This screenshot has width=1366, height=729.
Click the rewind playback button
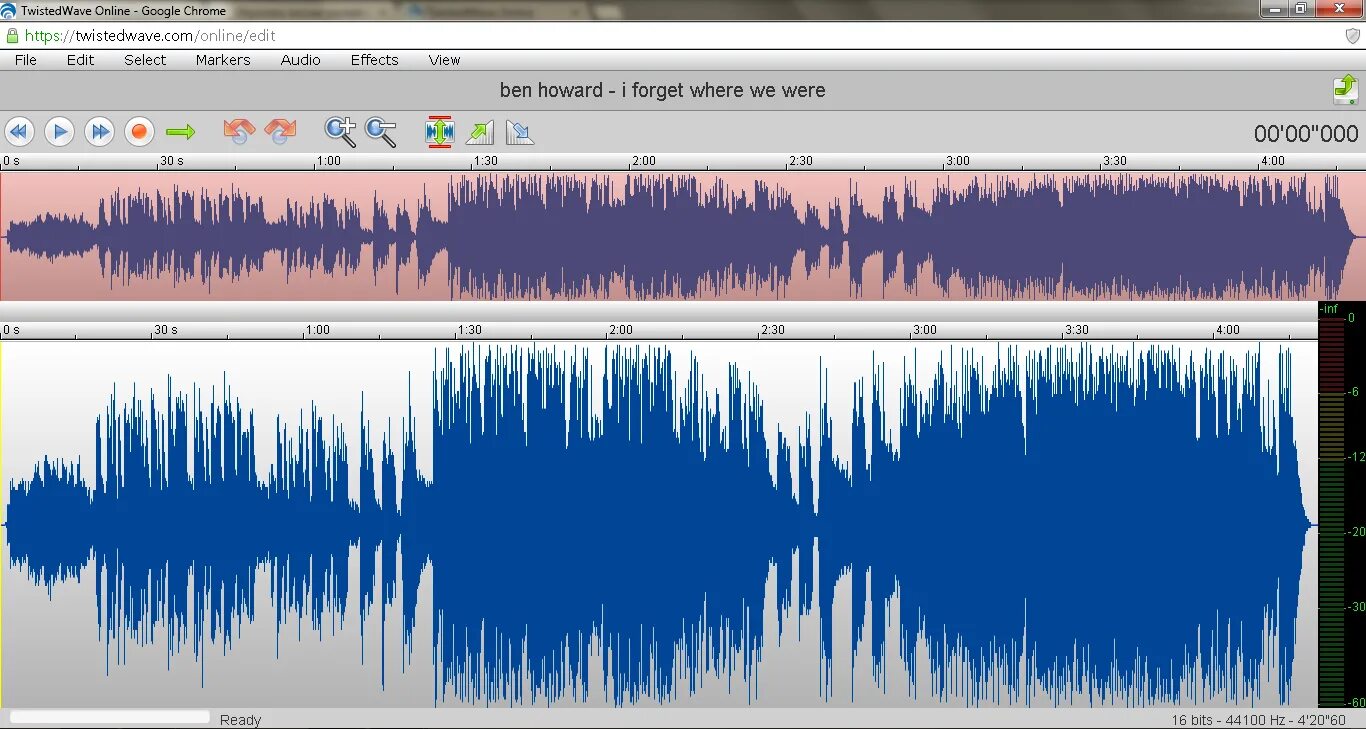tap(20, 132)
